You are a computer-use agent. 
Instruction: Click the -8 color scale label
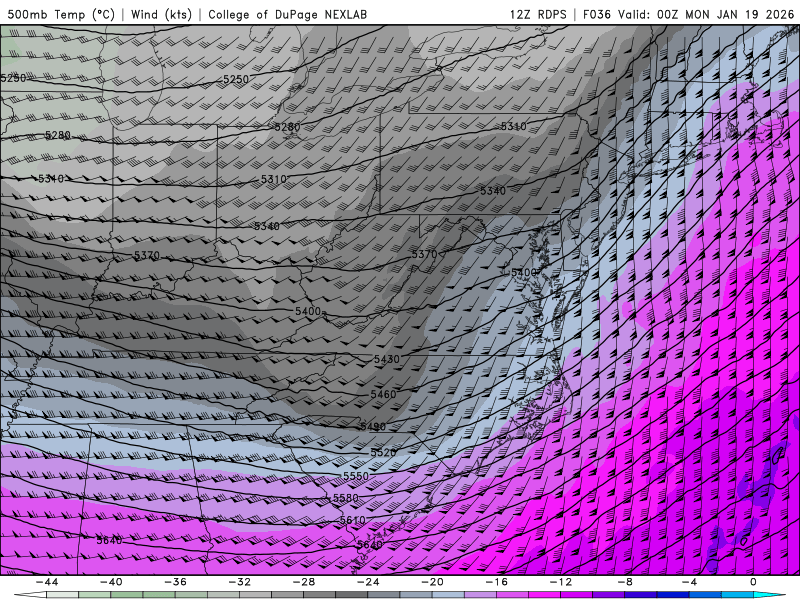coord(625,582)
